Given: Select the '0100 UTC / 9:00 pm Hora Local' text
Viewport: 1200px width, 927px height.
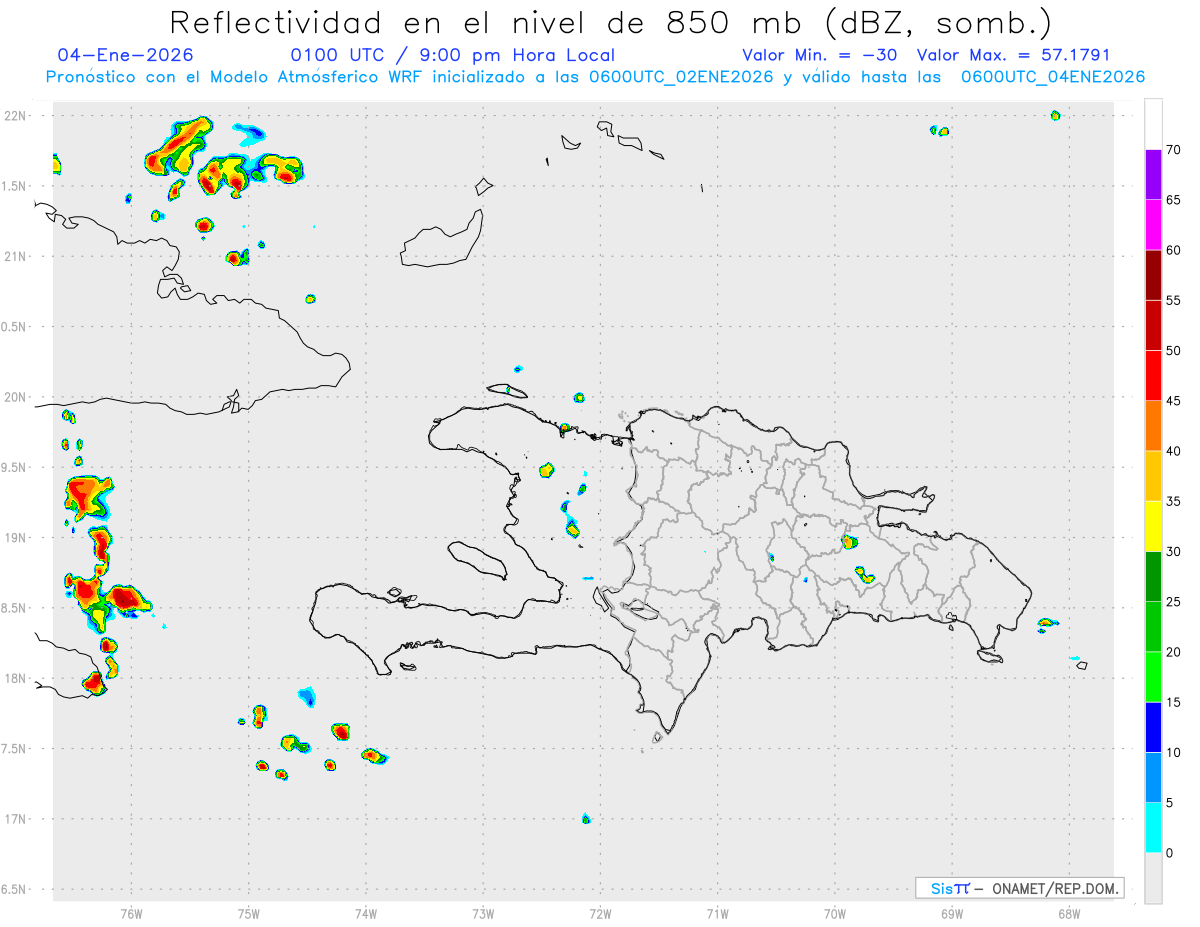Looking at the screenshot, I should click(453, 55).
